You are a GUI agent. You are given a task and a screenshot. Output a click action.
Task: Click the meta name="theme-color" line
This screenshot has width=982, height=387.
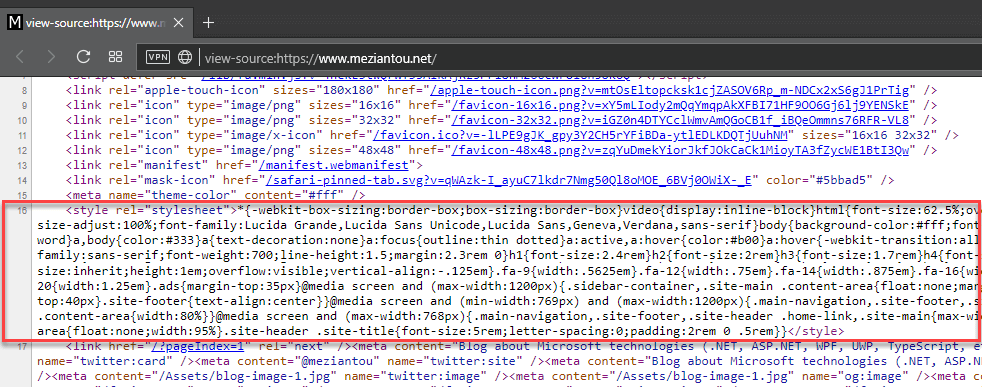[x=215, y=195]
